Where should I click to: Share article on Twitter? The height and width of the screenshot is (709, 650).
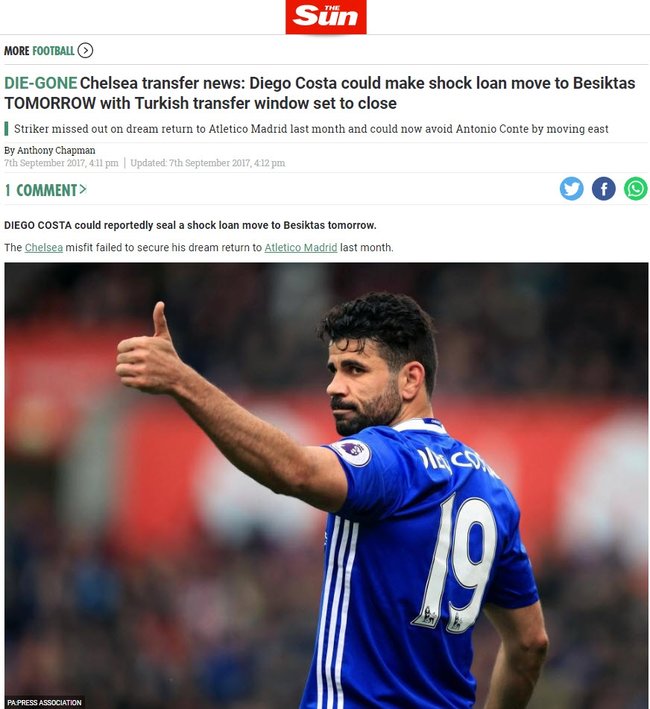pyautogui.click(x=571, y=189)
